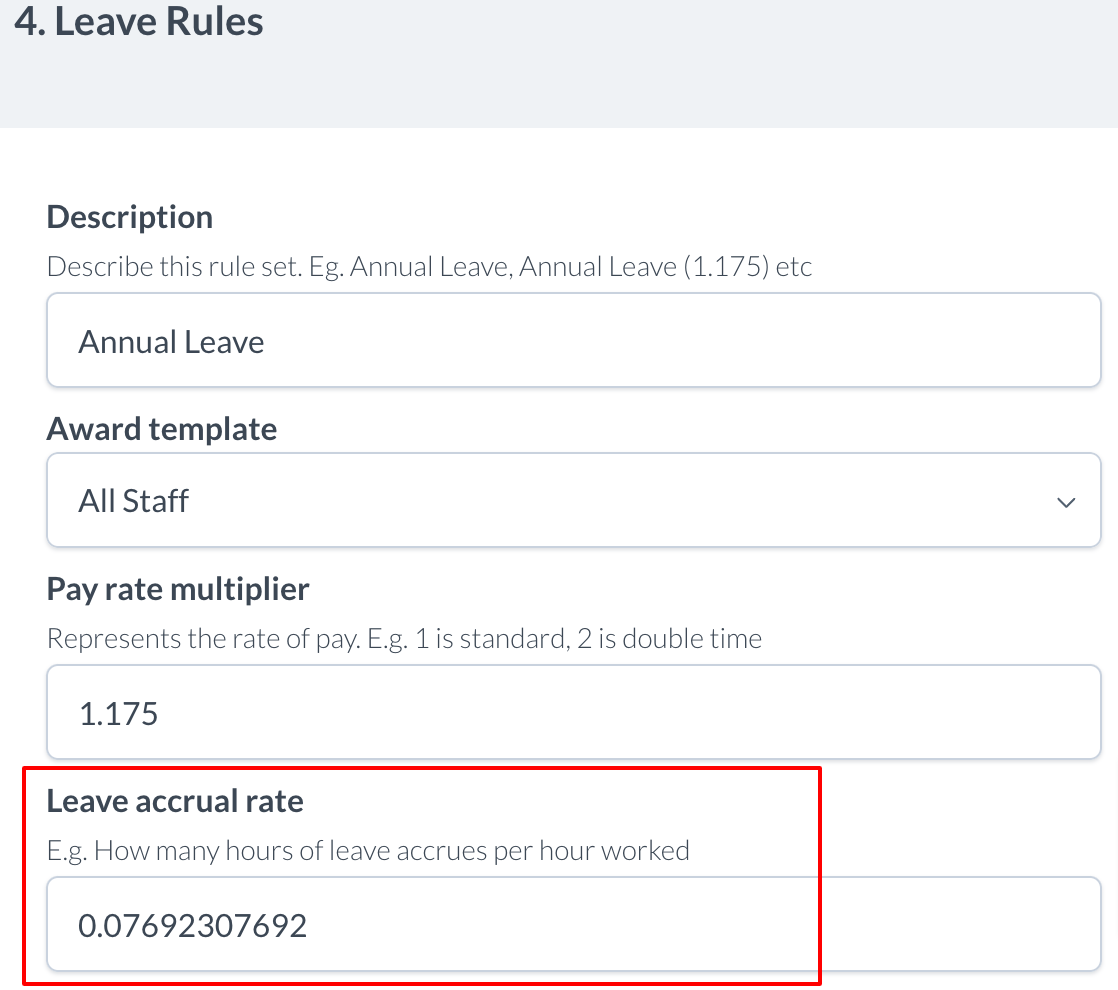The image size is (1118, 990).
Task: Click on the 0.07692307692 value
Action: [192, 926]
